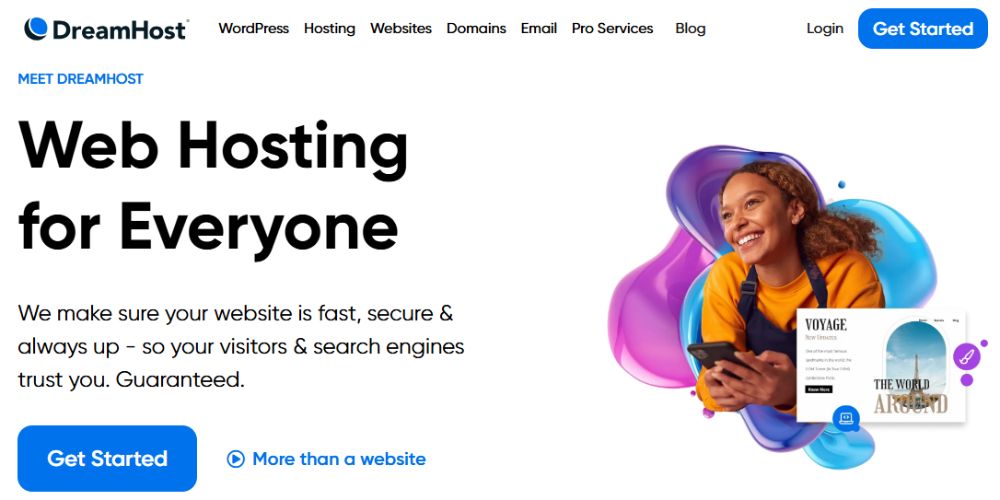Open the More than a website link
Viewport: 1000px width, 500px height.
[339, 459]
